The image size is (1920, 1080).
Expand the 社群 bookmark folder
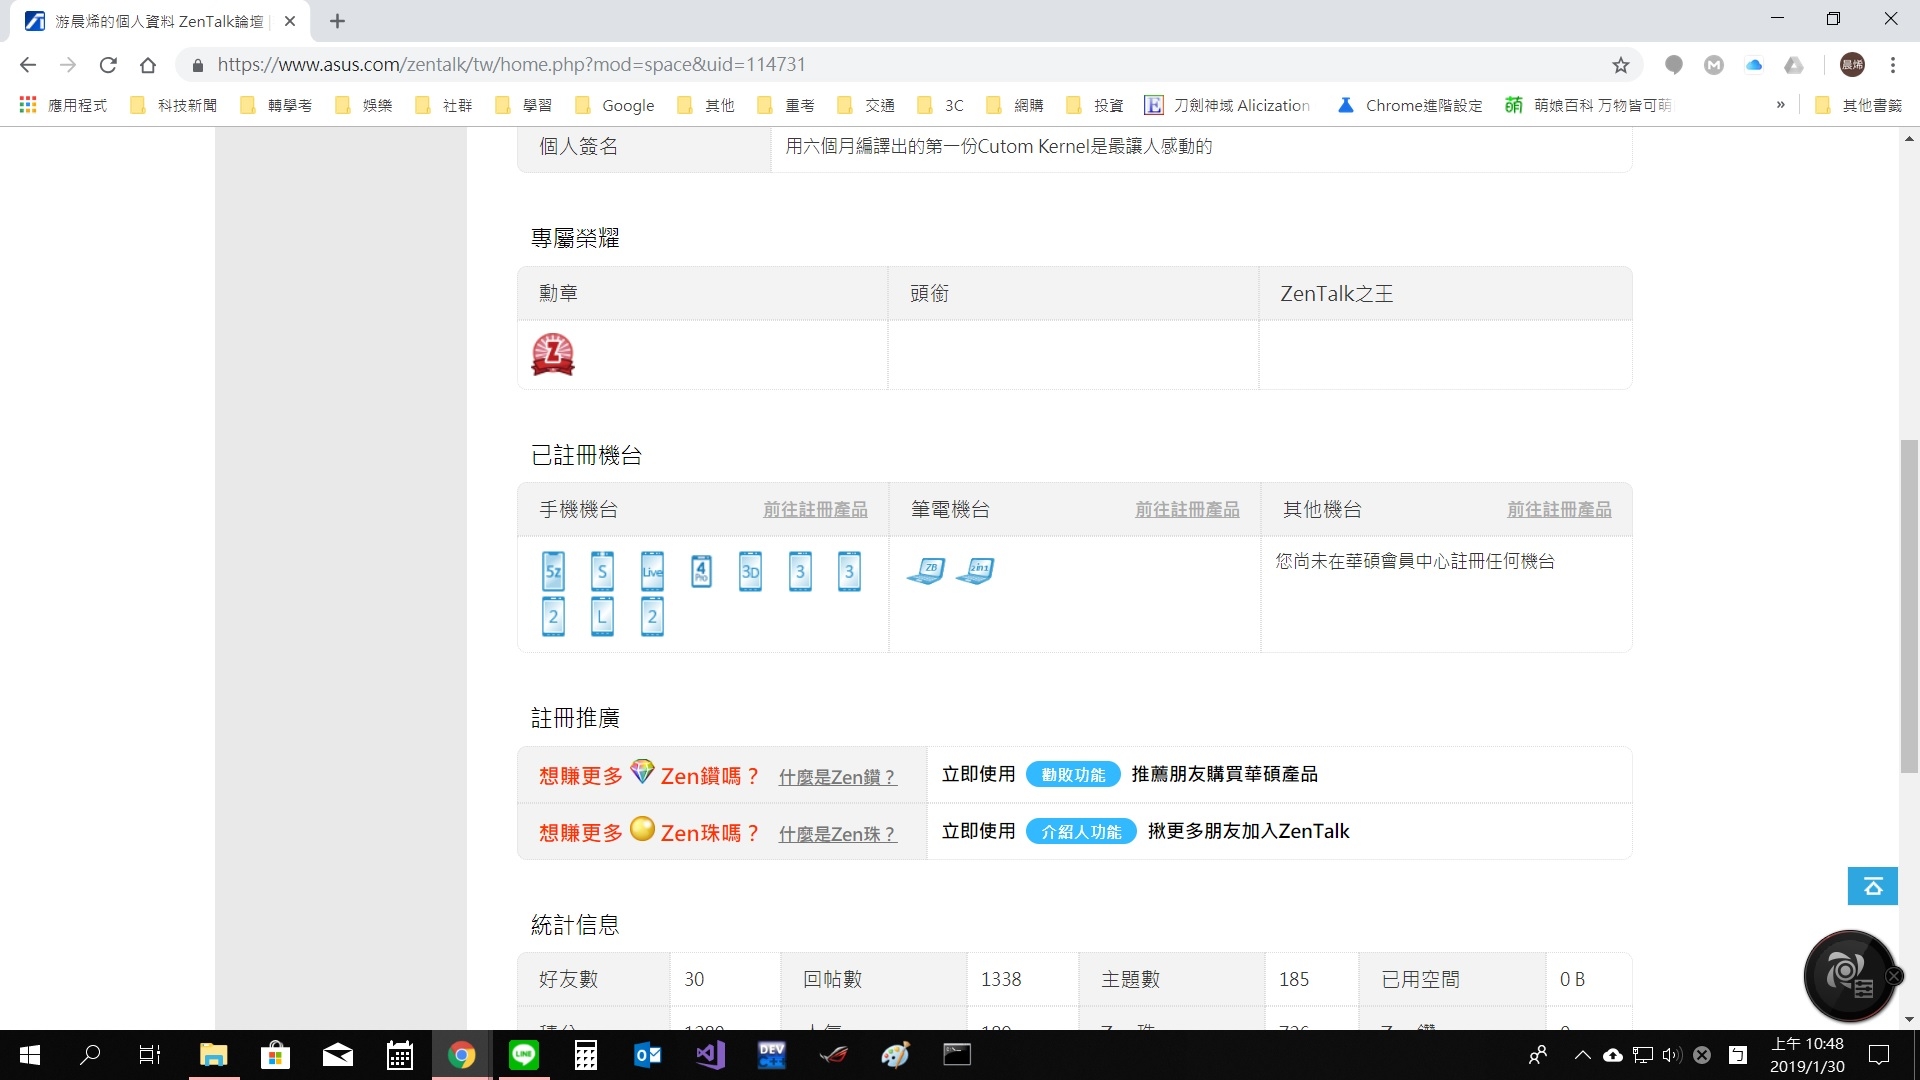(x=444, y=105)
